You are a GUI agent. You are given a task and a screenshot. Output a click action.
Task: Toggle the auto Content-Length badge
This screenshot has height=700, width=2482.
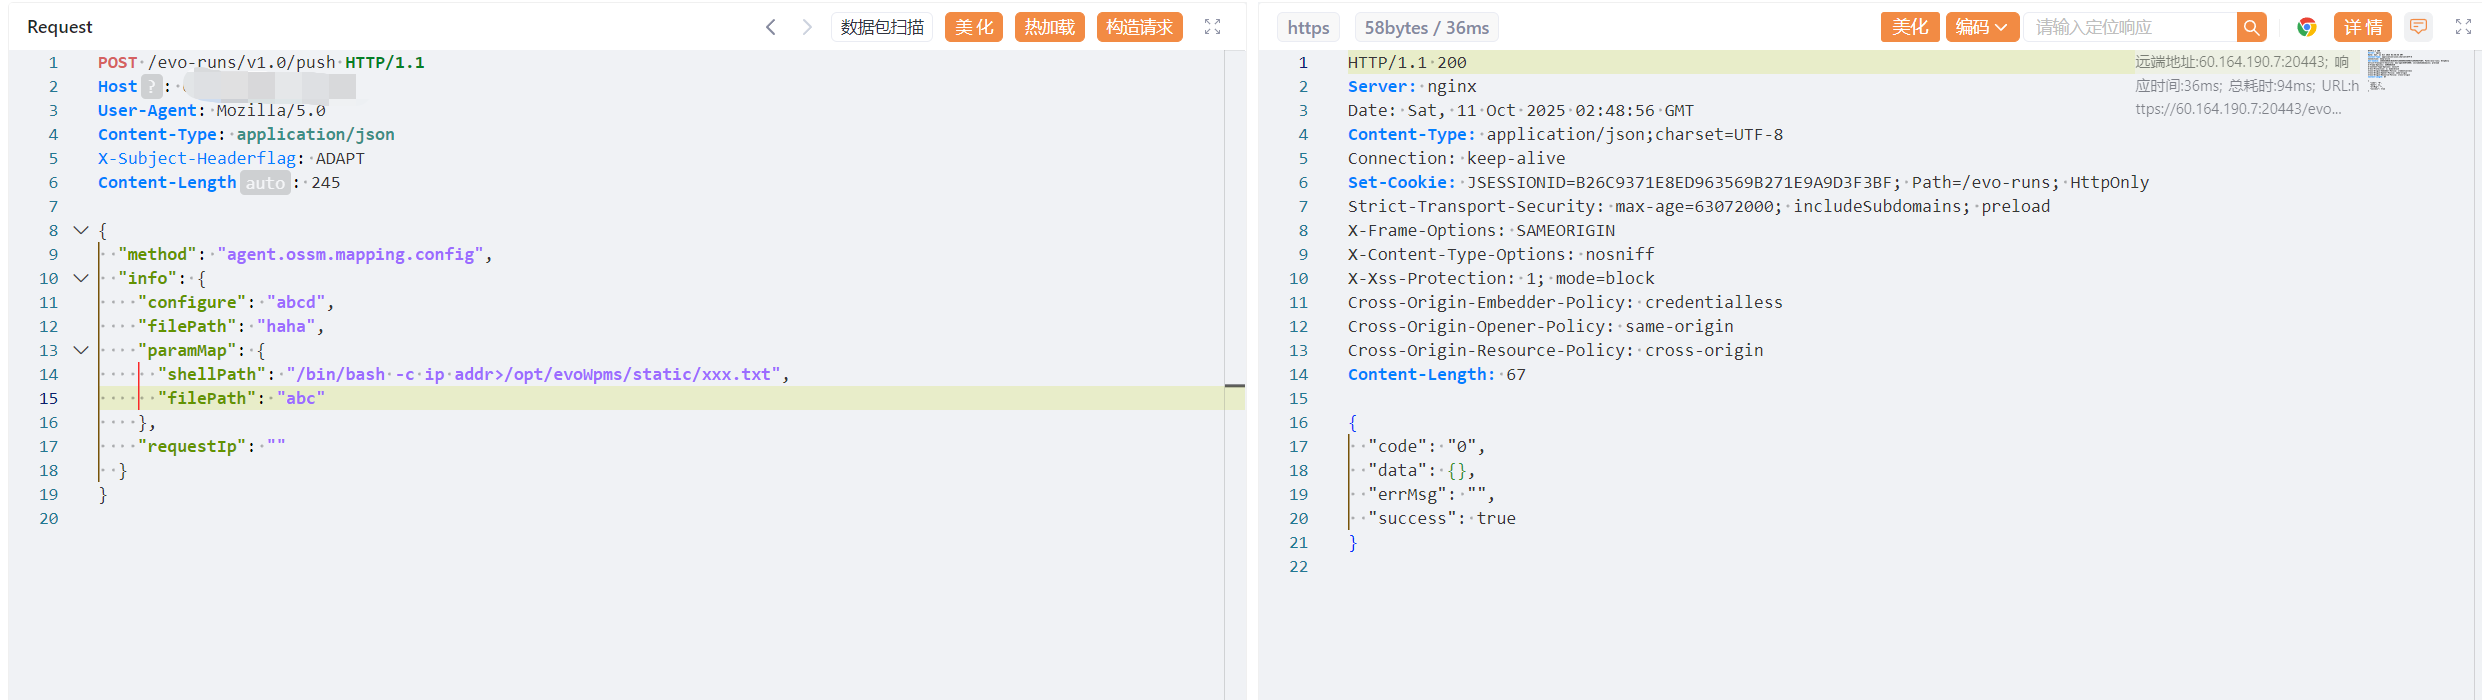pyautogui.click(x=265, y=183)
